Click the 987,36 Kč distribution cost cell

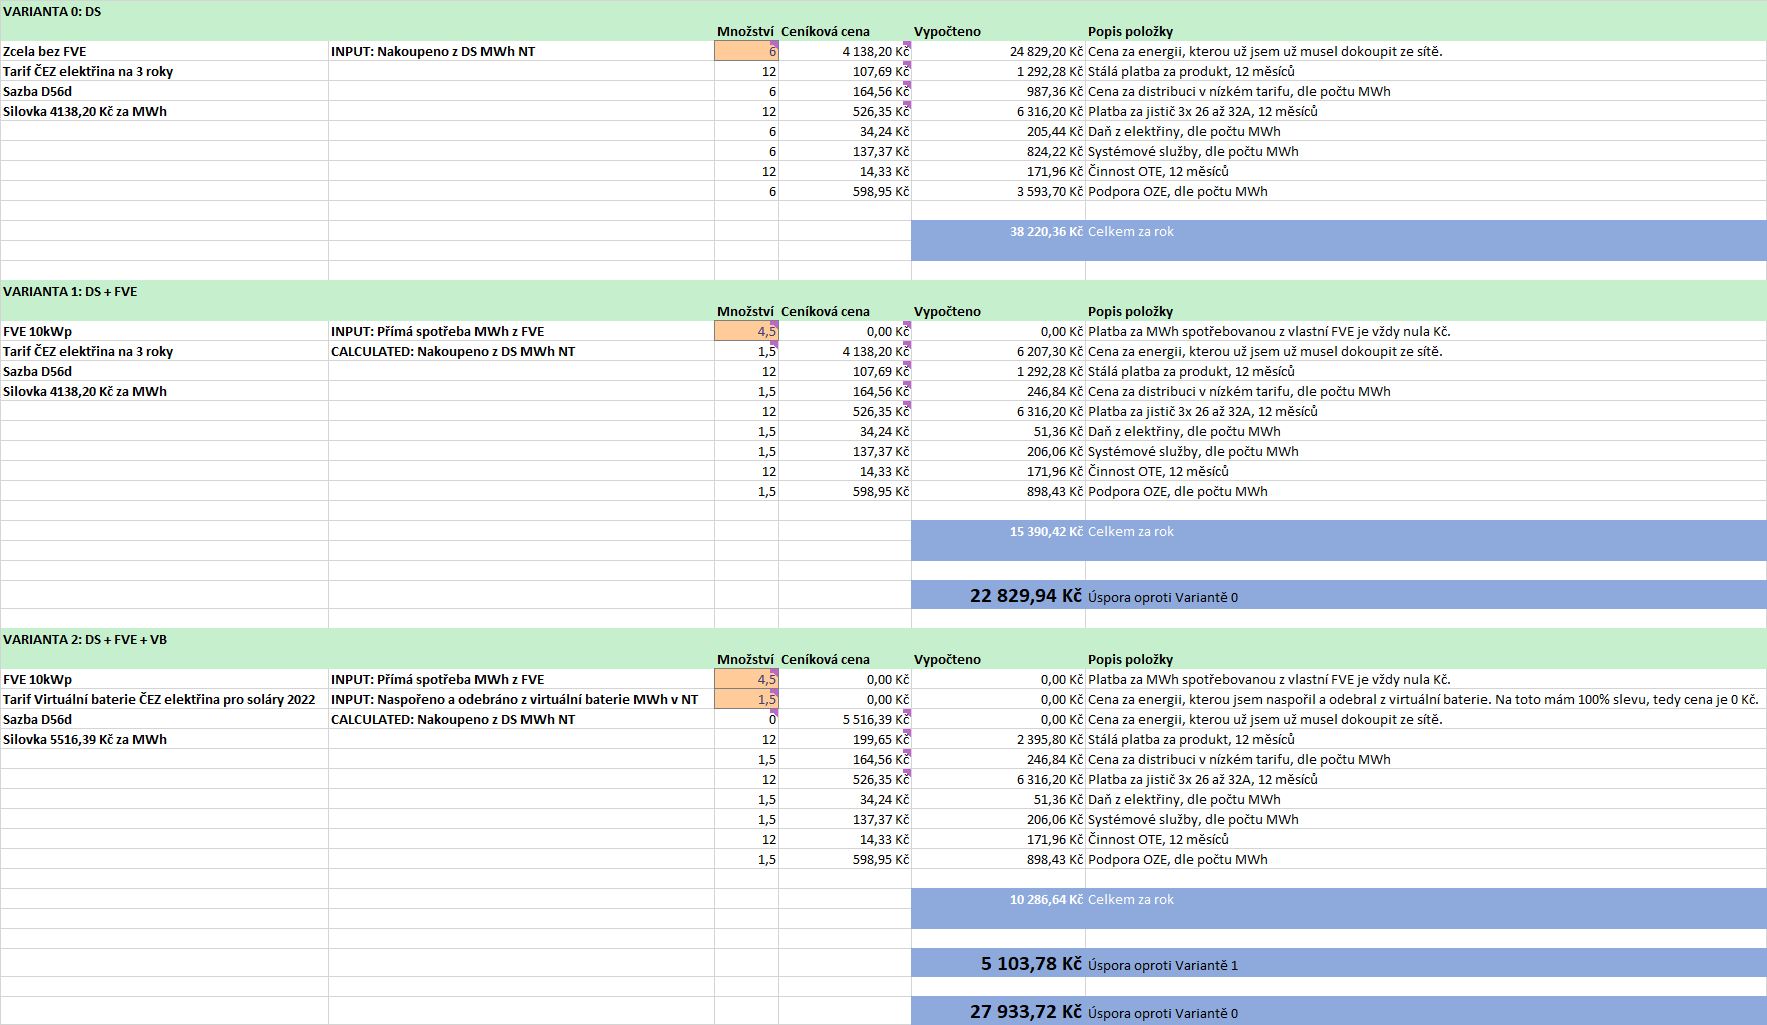pyautogui.click(x=998, y=91)
